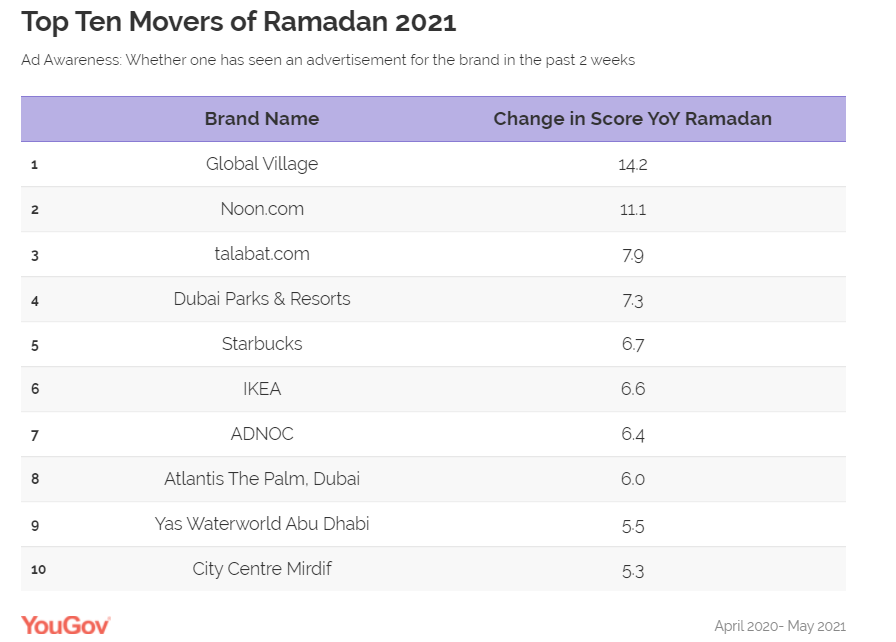Select the IKEA brand cell

coord(262,389)
